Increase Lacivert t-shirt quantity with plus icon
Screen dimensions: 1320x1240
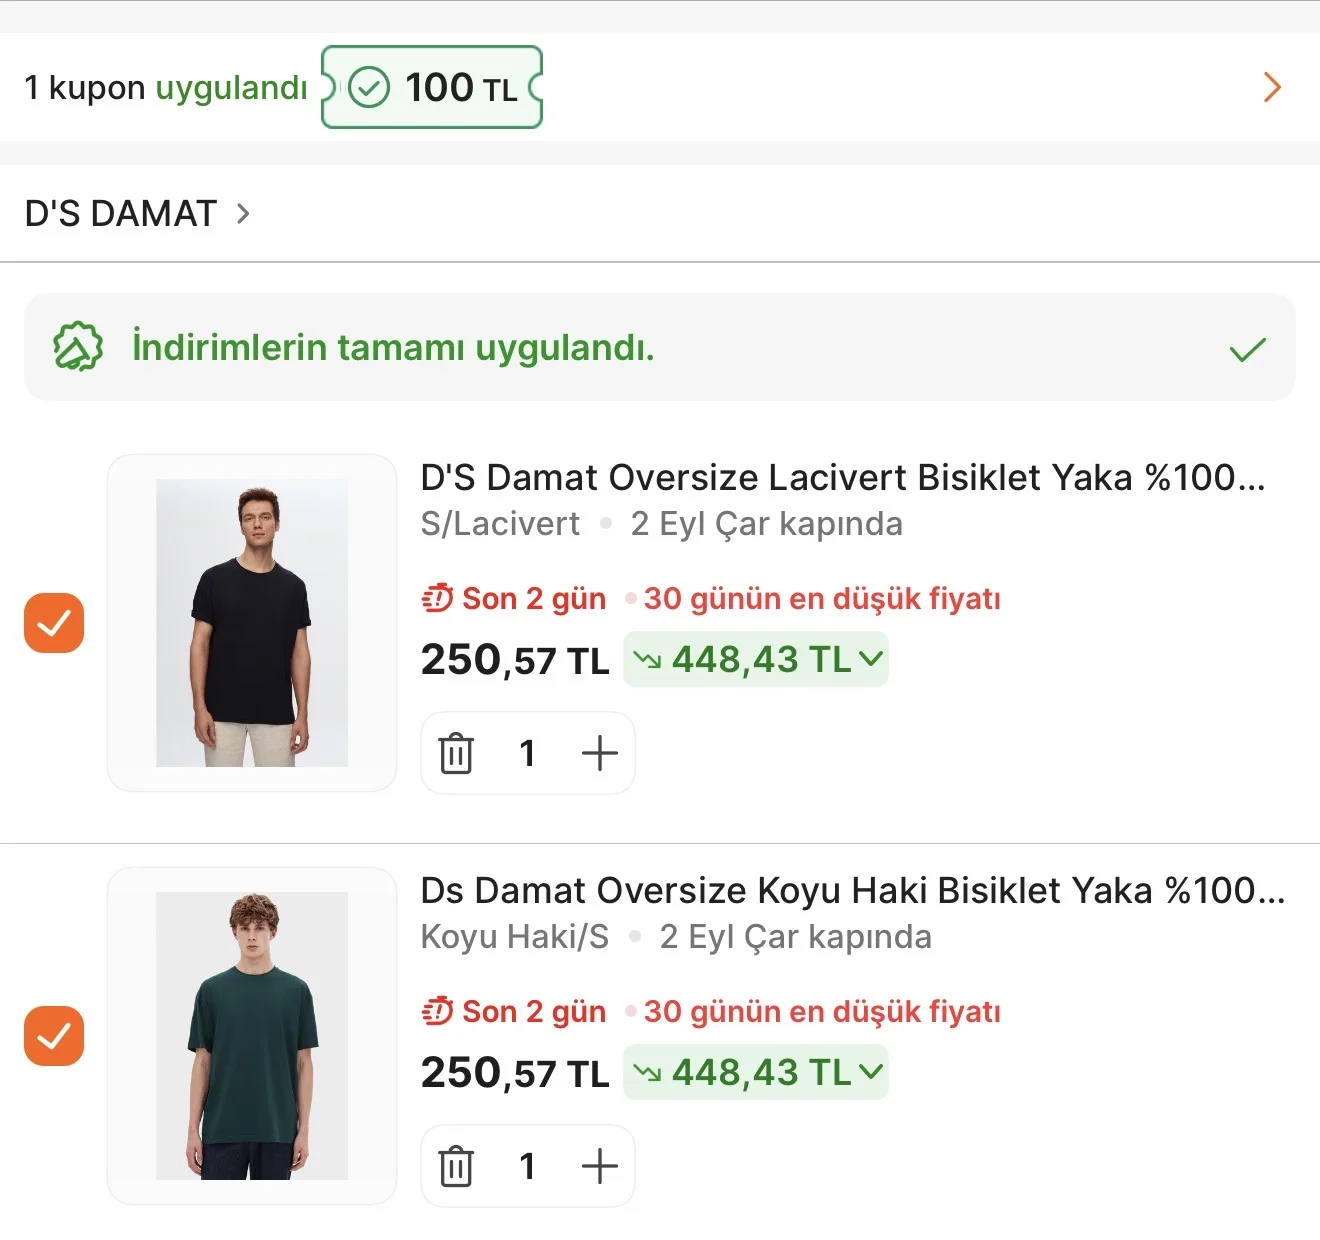point(600,753)
